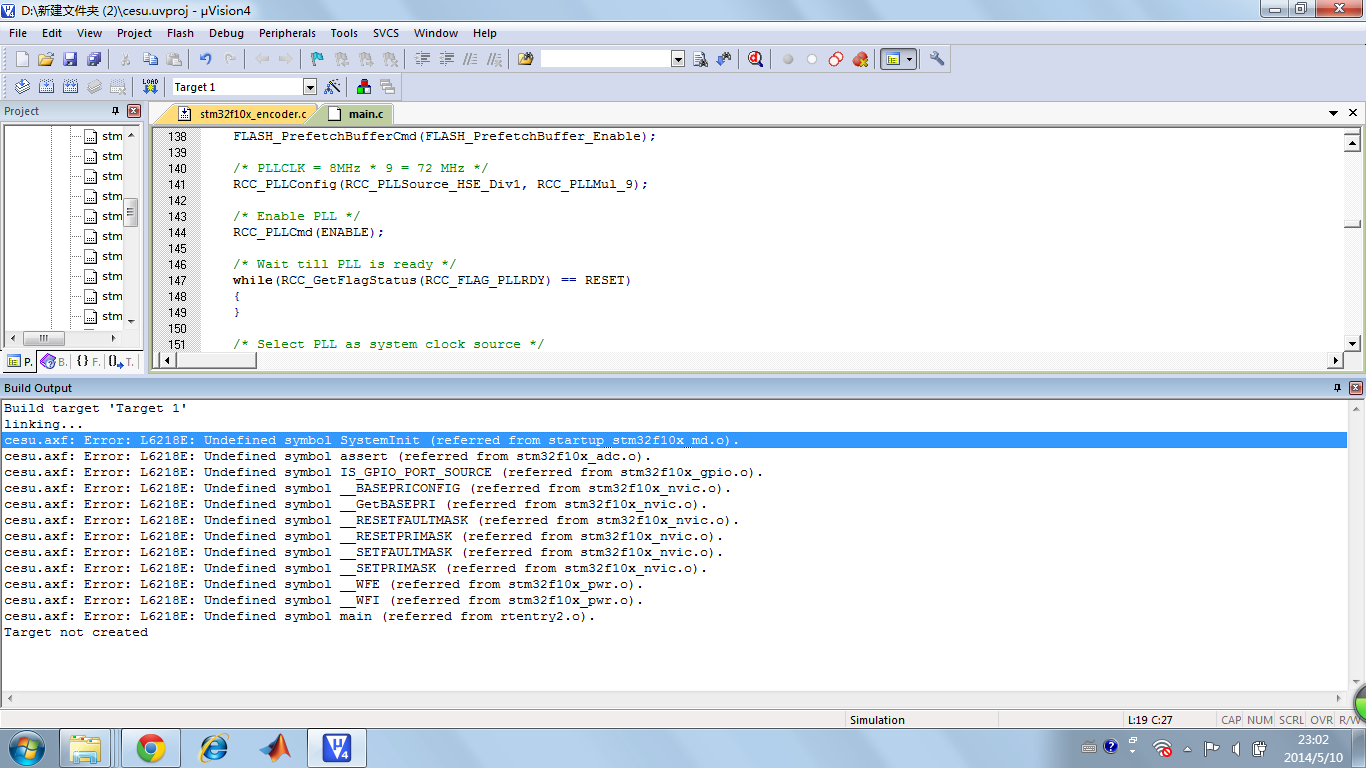Image resolution: width=1366 pixels, height=768 pixels.
Task: Insert a bookmark with the flag icon
Action: coord(318,59)
